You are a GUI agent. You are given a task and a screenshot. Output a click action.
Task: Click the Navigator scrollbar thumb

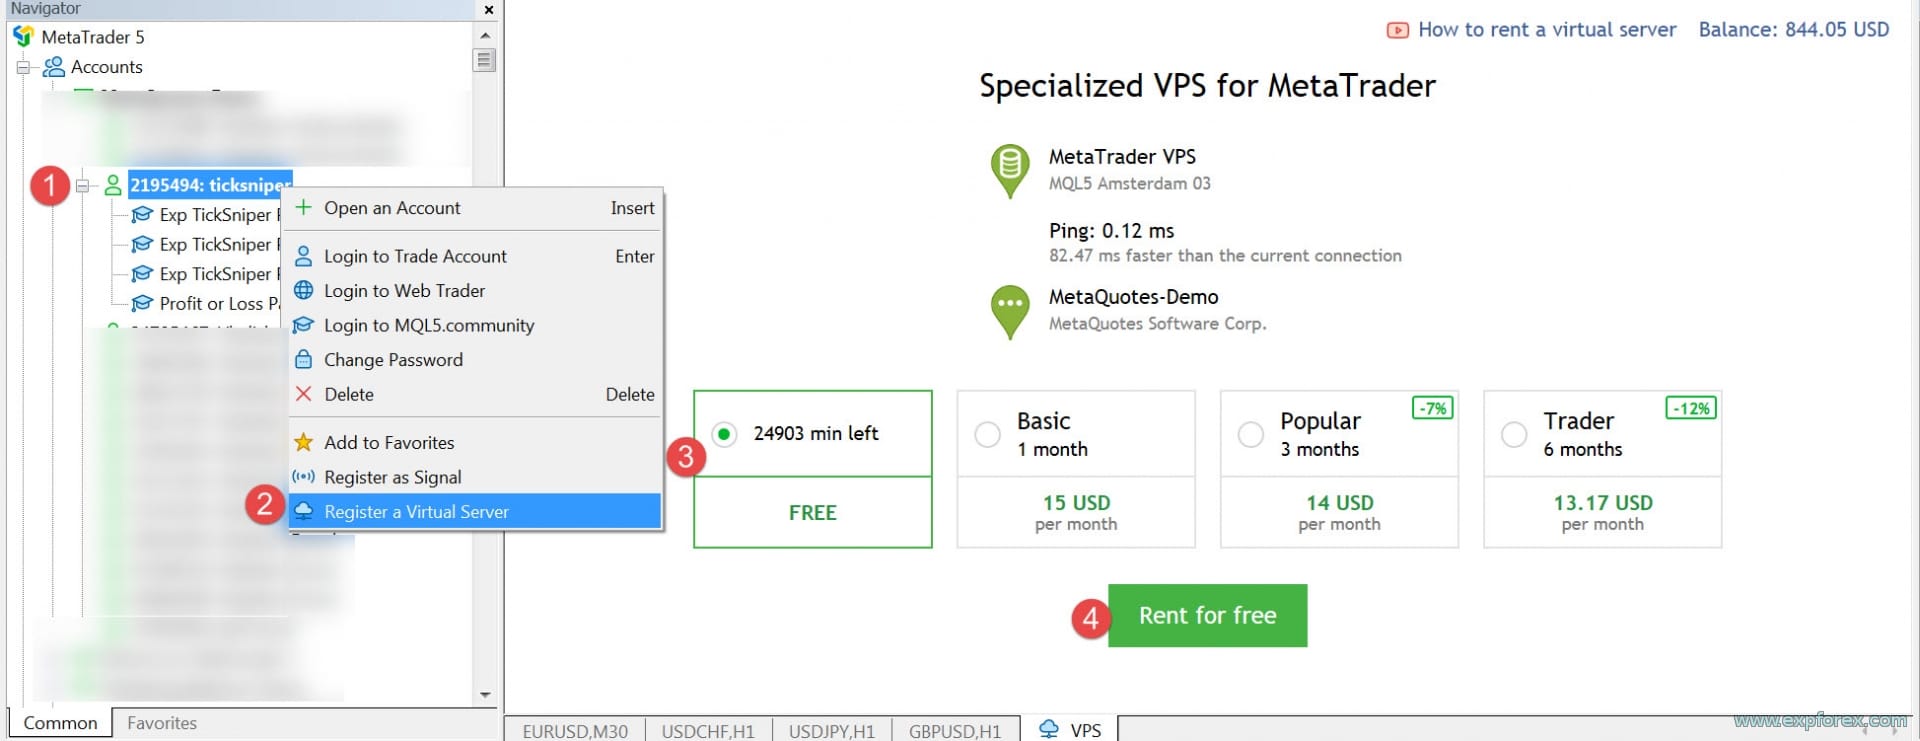(484, 60)
